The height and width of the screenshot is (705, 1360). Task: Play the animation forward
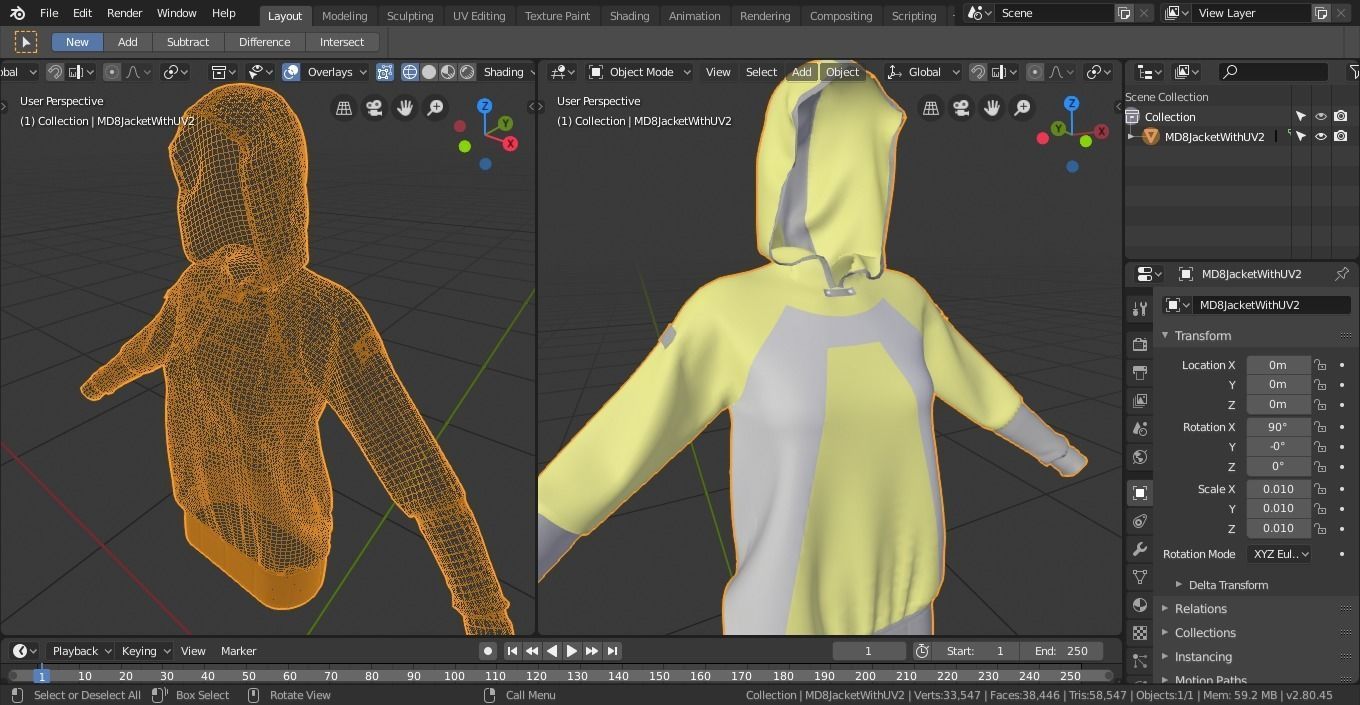(572, 651)
